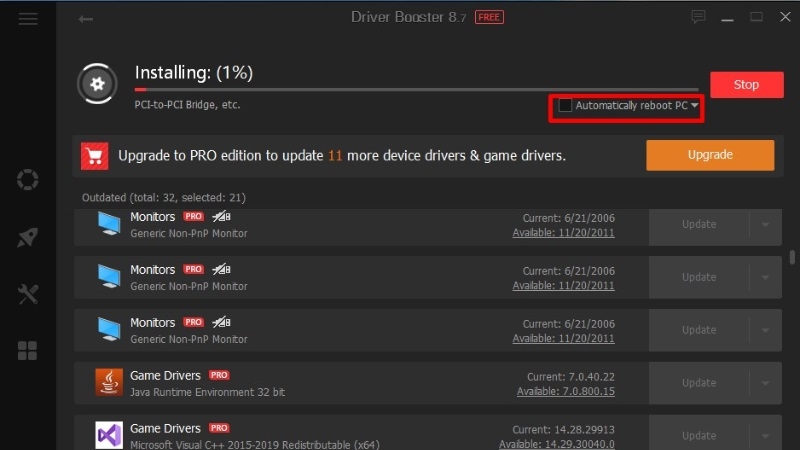Expand the Update dropdown for Visual C++ Redistributable

tap(765, 435)
